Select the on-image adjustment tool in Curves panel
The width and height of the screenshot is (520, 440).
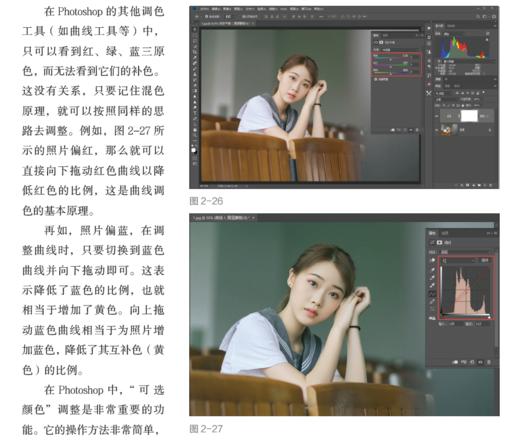pos(433,260)
